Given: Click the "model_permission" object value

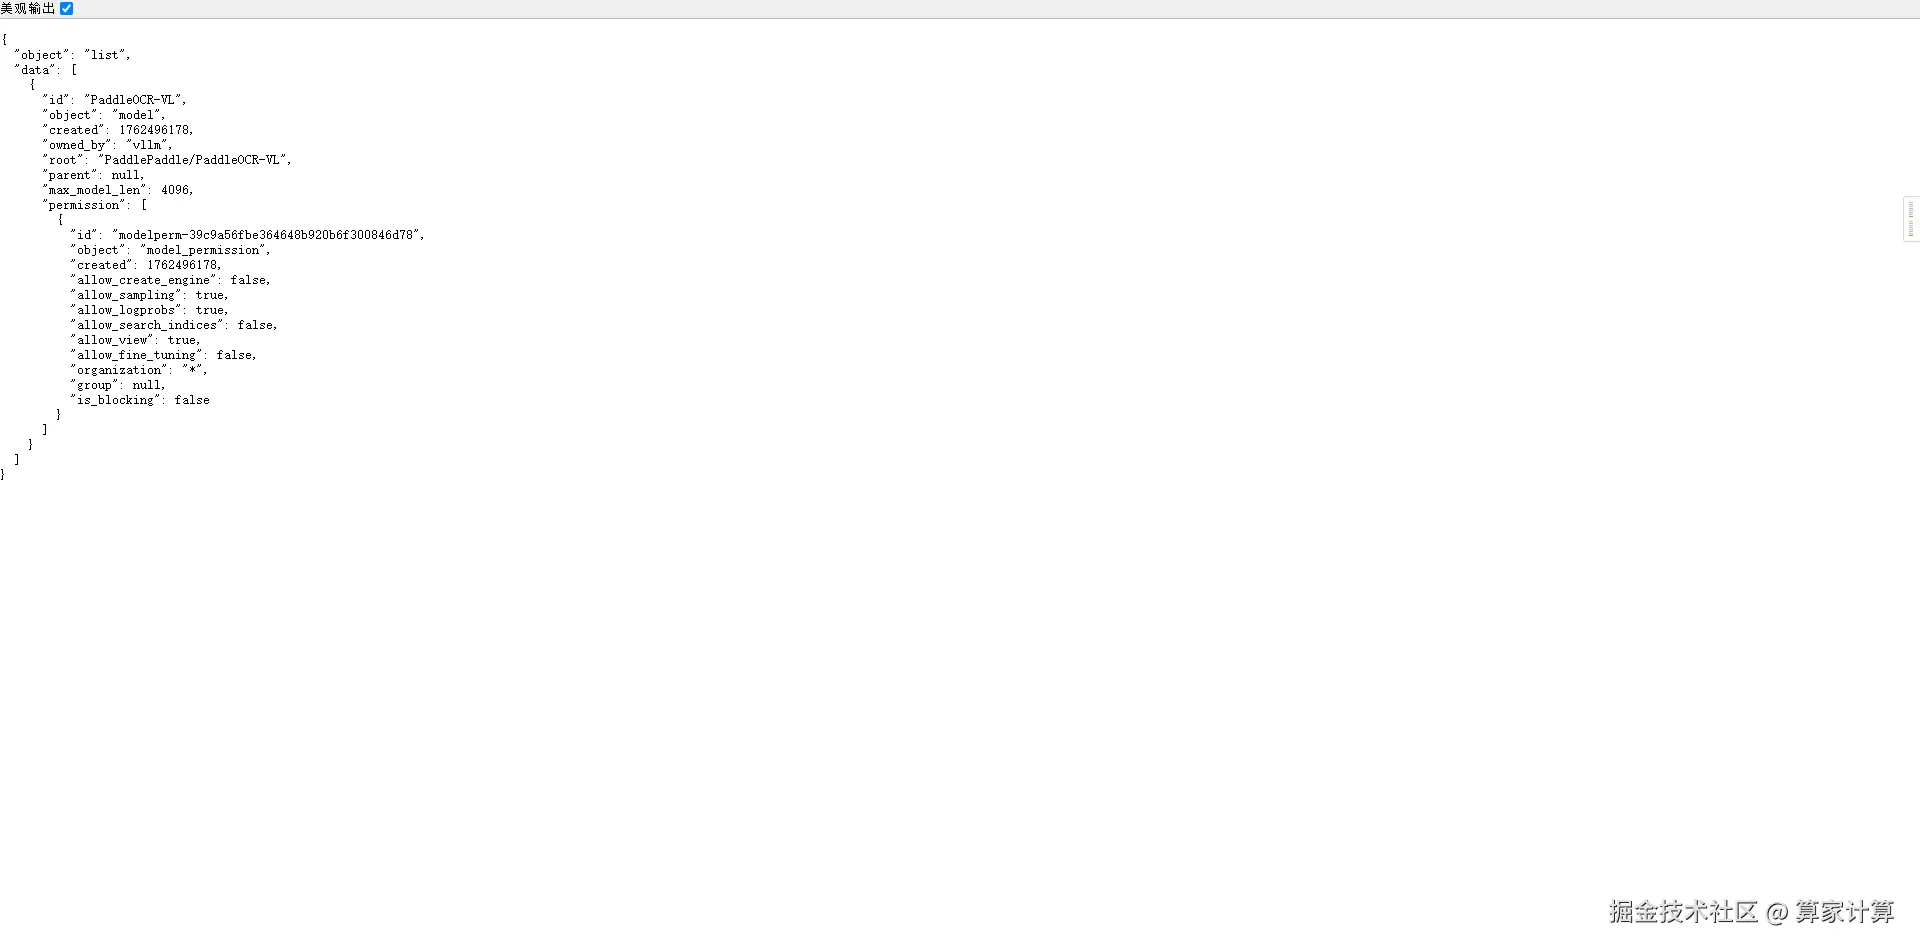Looking at the screenshot, I should pyautogui.click(x=203, y=250).
